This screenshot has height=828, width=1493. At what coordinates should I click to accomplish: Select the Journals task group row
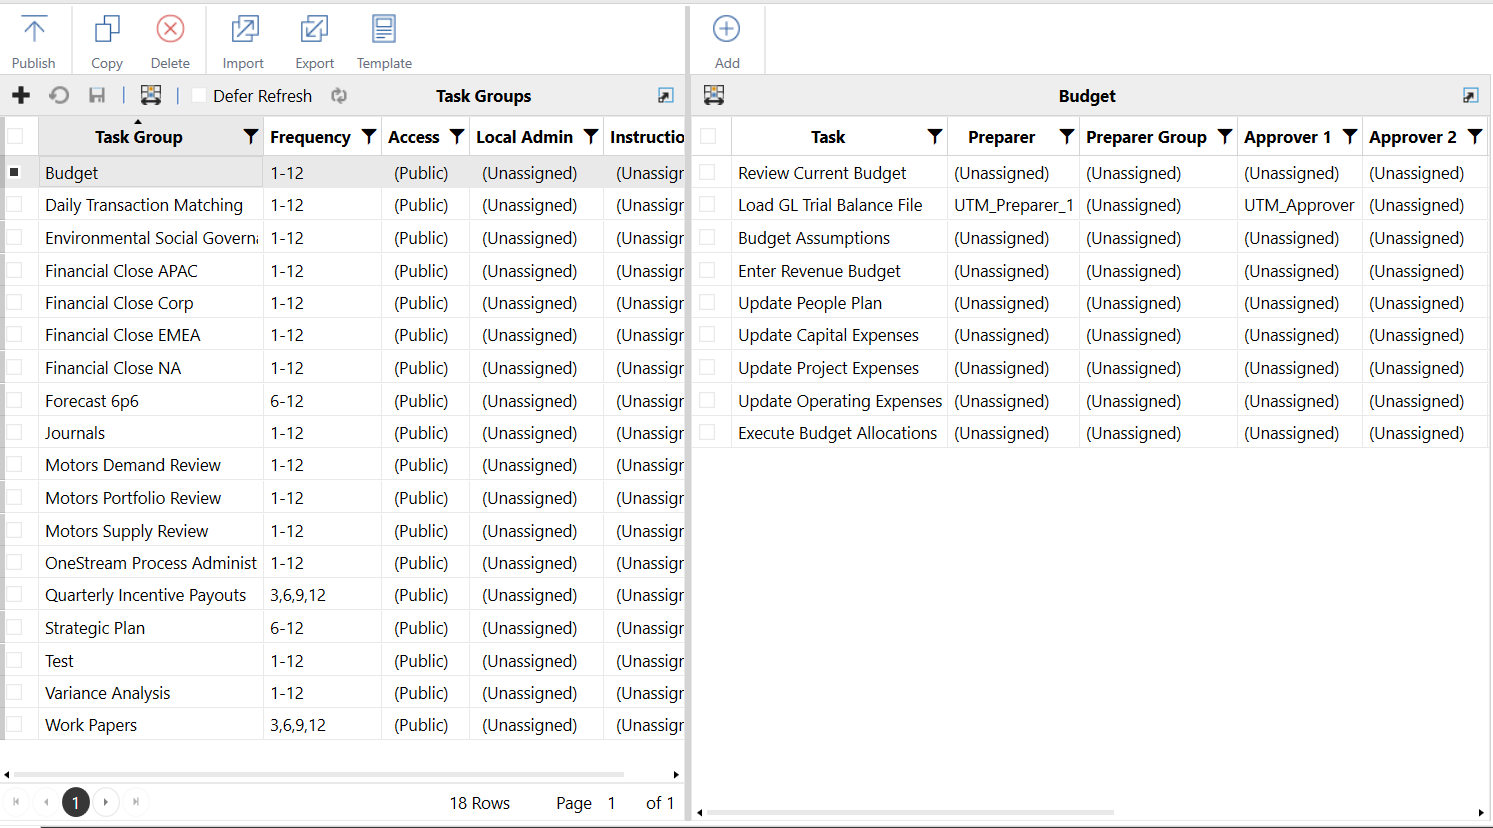343,433
